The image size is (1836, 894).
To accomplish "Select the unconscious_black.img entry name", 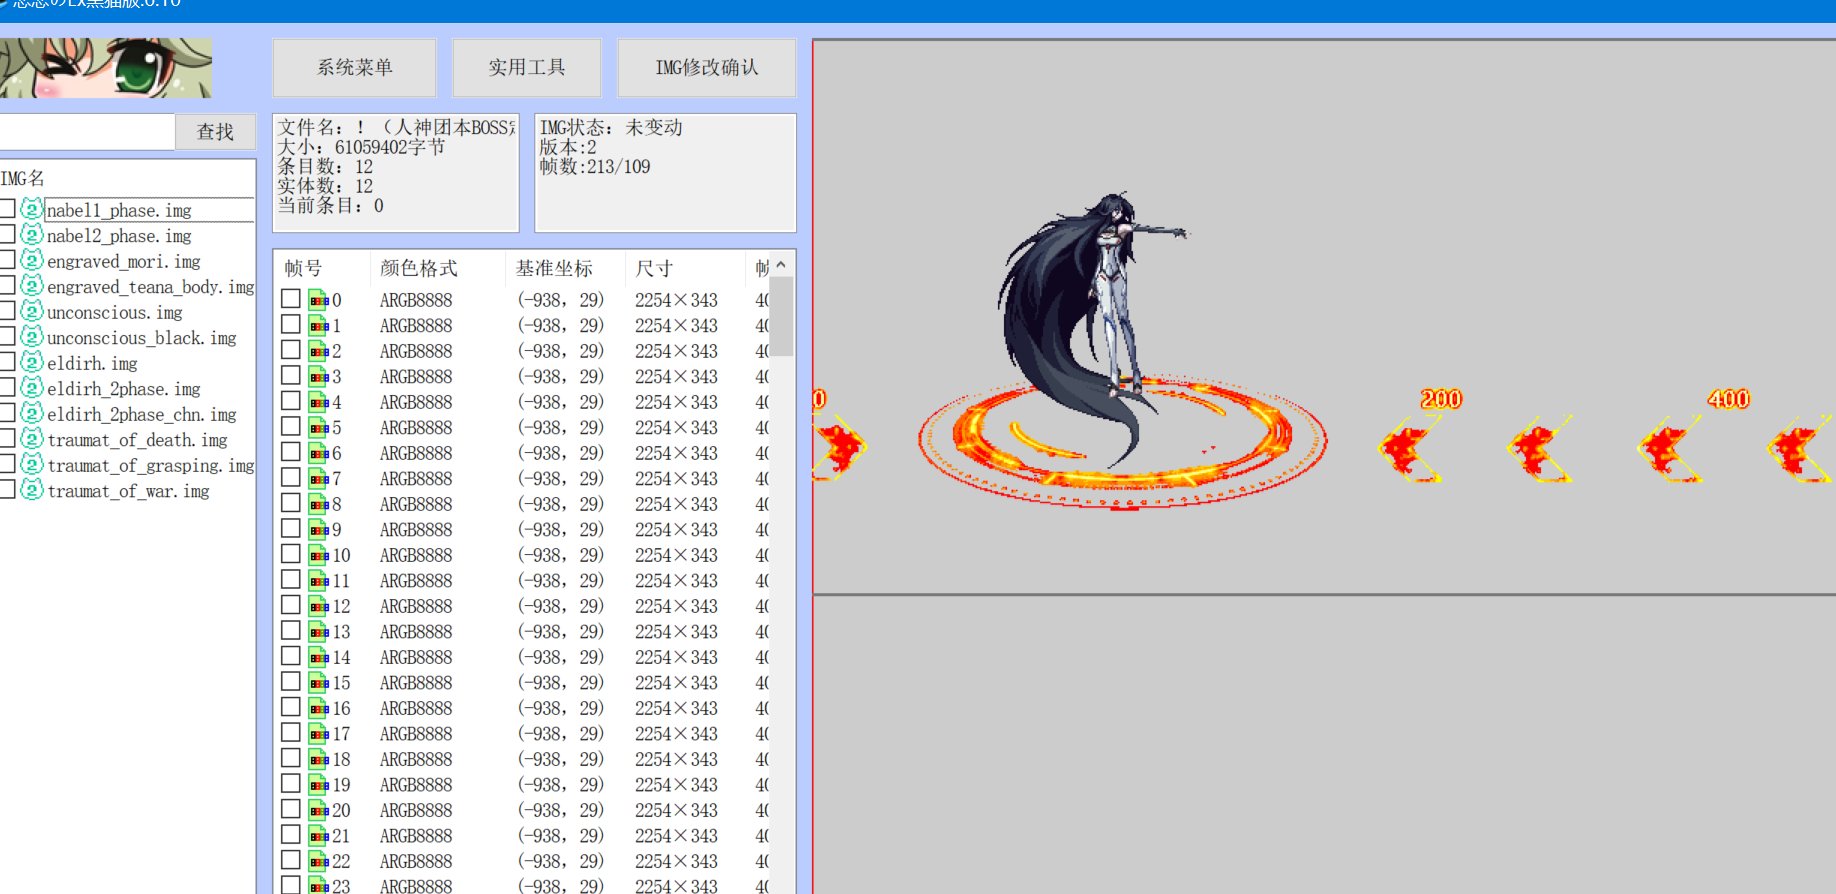I will click(142, 338).
